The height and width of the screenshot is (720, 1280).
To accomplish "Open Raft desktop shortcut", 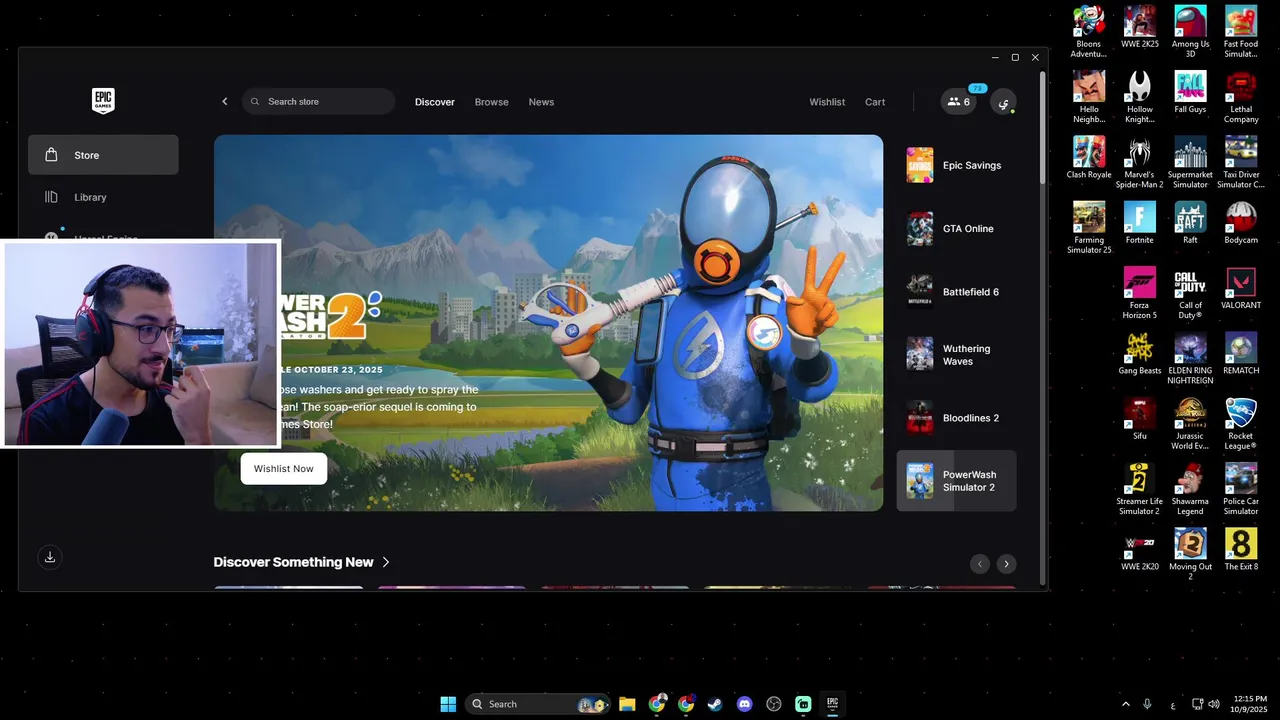I will tap(1190, 223).
